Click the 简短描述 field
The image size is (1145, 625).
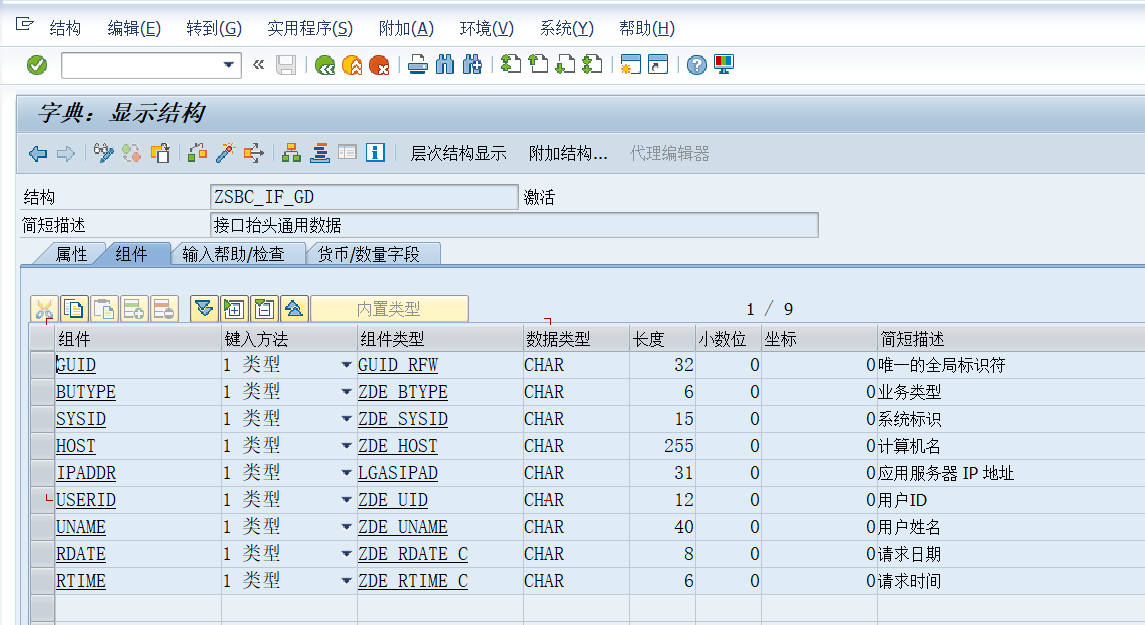(x=514, y=225)
